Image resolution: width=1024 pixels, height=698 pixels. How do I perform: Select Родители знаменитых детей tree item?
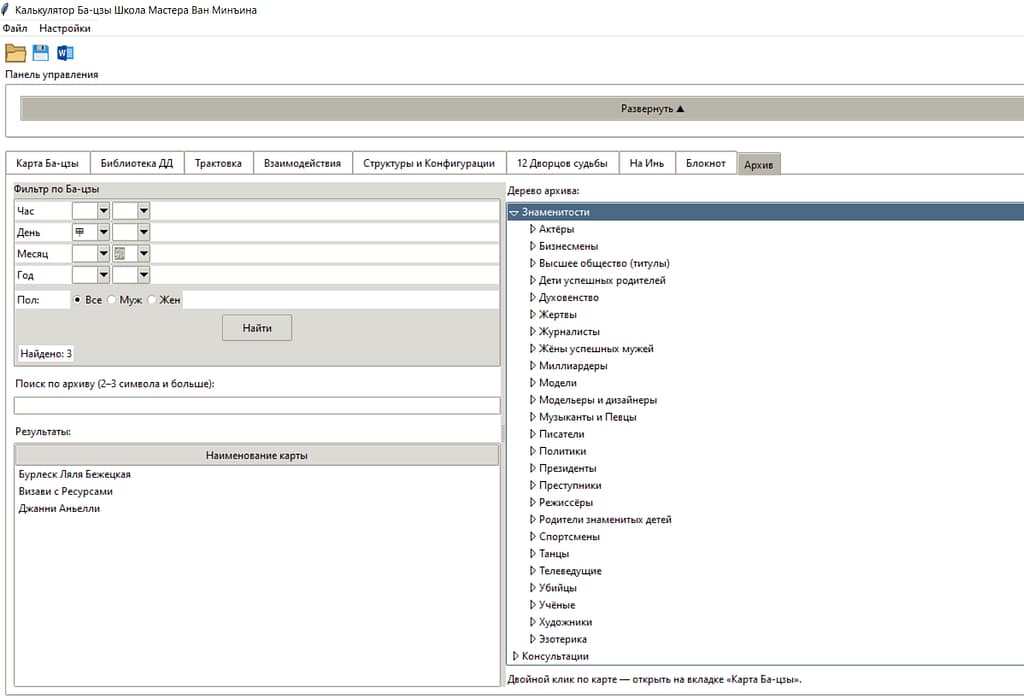pos(605,519)
